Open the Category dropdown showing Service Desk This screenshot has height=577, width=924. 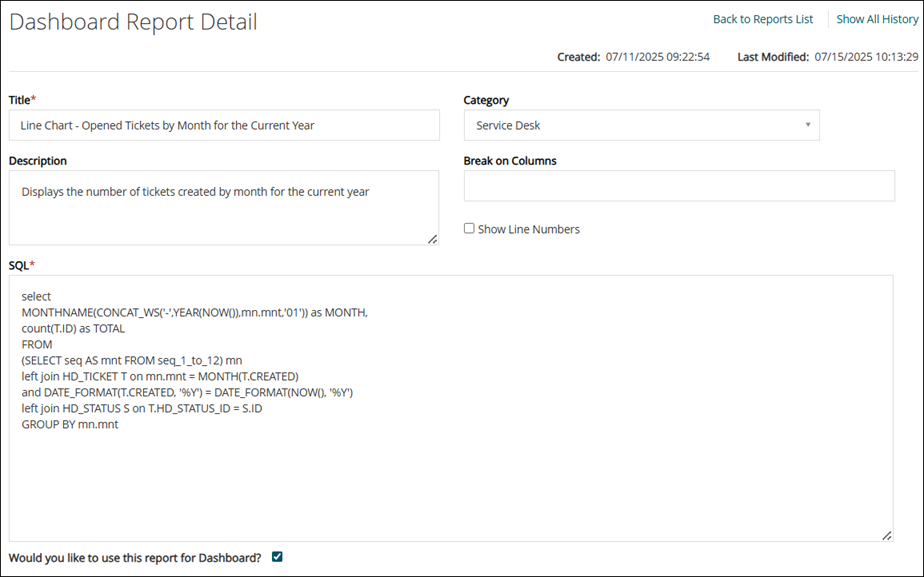(641, 125)
